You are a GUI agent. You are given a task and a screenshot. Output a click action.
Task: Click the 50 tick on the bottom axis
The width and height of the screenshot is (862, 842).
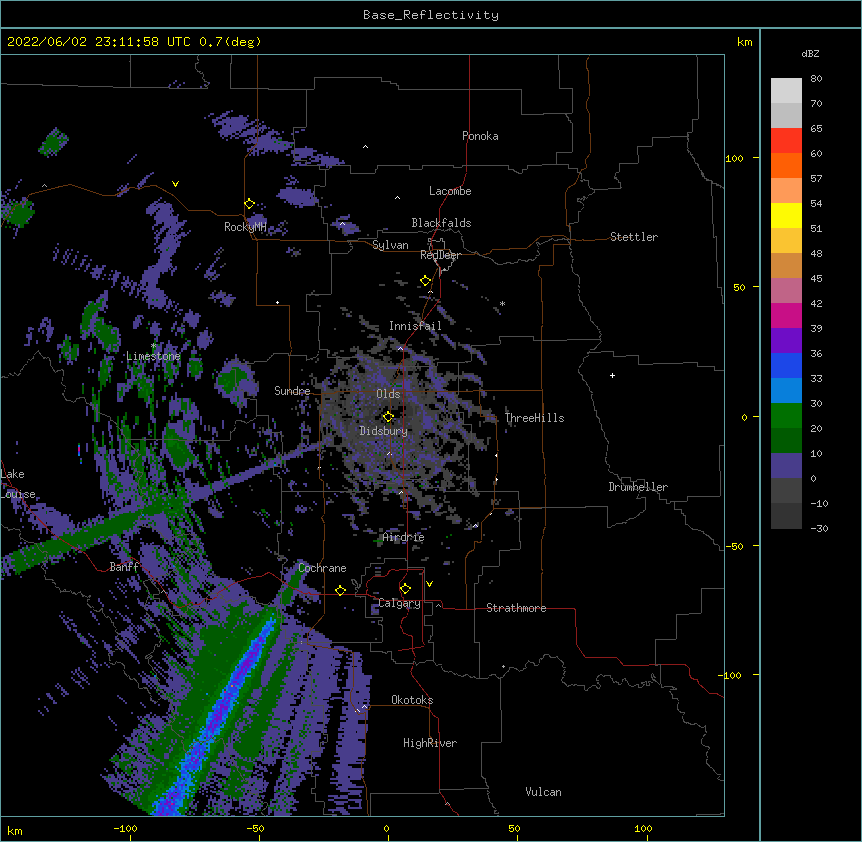coord(515,828)
